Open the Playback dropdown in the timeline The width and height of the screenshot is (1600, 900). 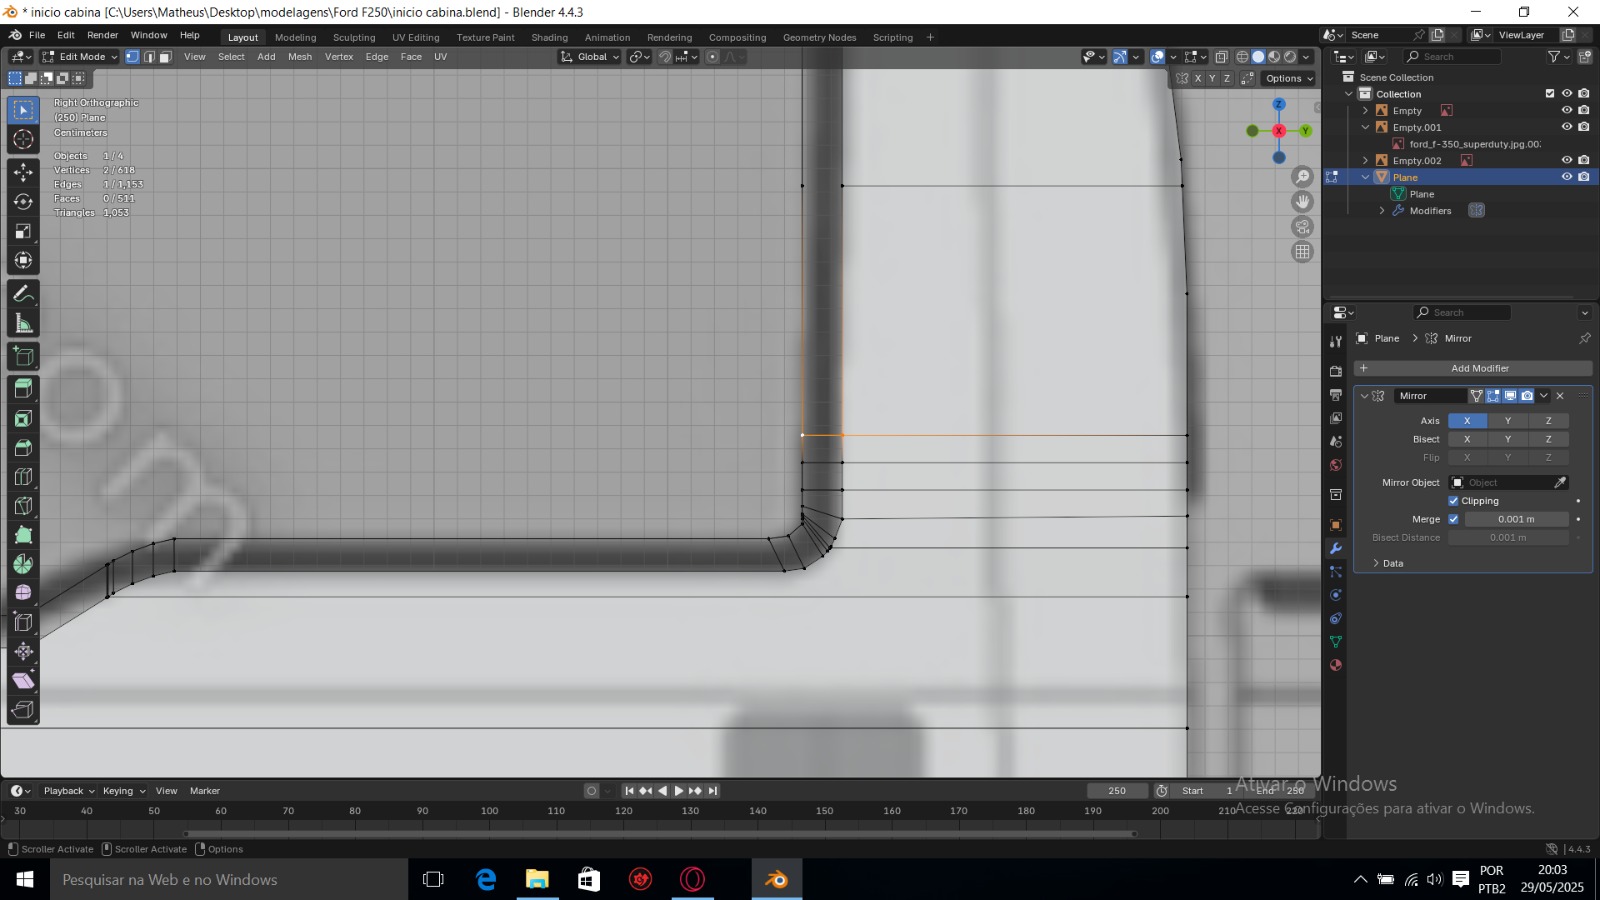tap(69, 791)
